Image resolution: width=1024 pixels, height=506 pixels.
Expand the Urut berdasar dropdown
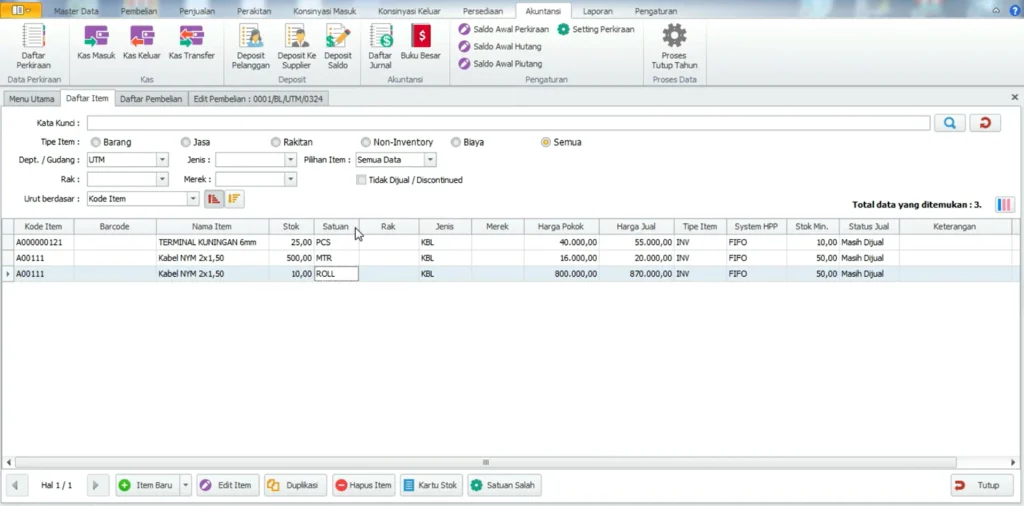pyautogui.click(x=193, y=198)
